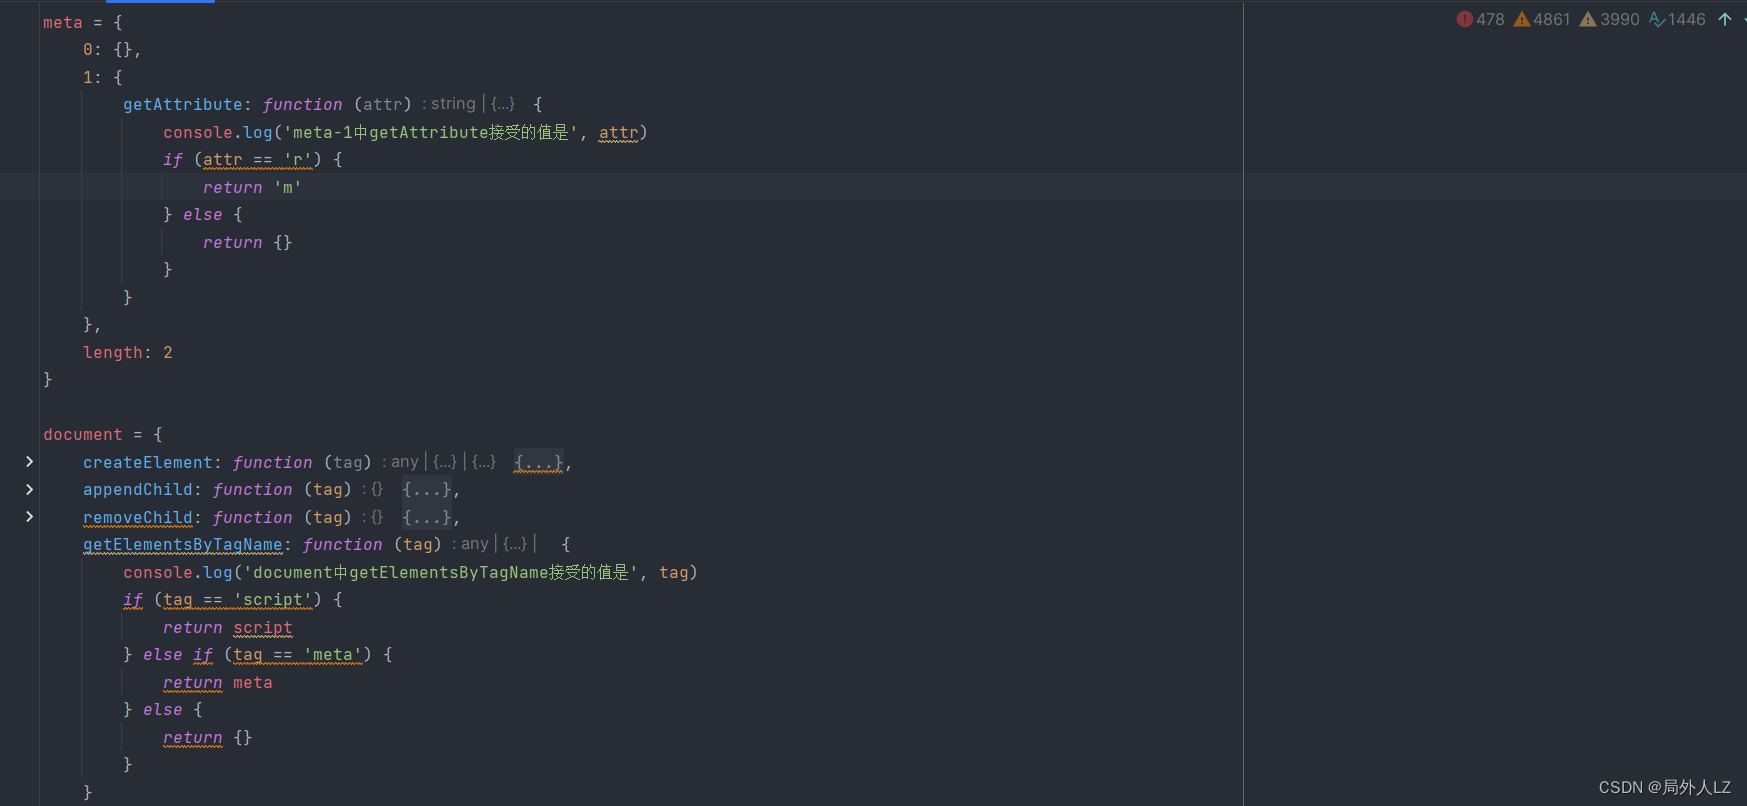Expand the folded appendChild function via gutter chevron

point(30,489)
